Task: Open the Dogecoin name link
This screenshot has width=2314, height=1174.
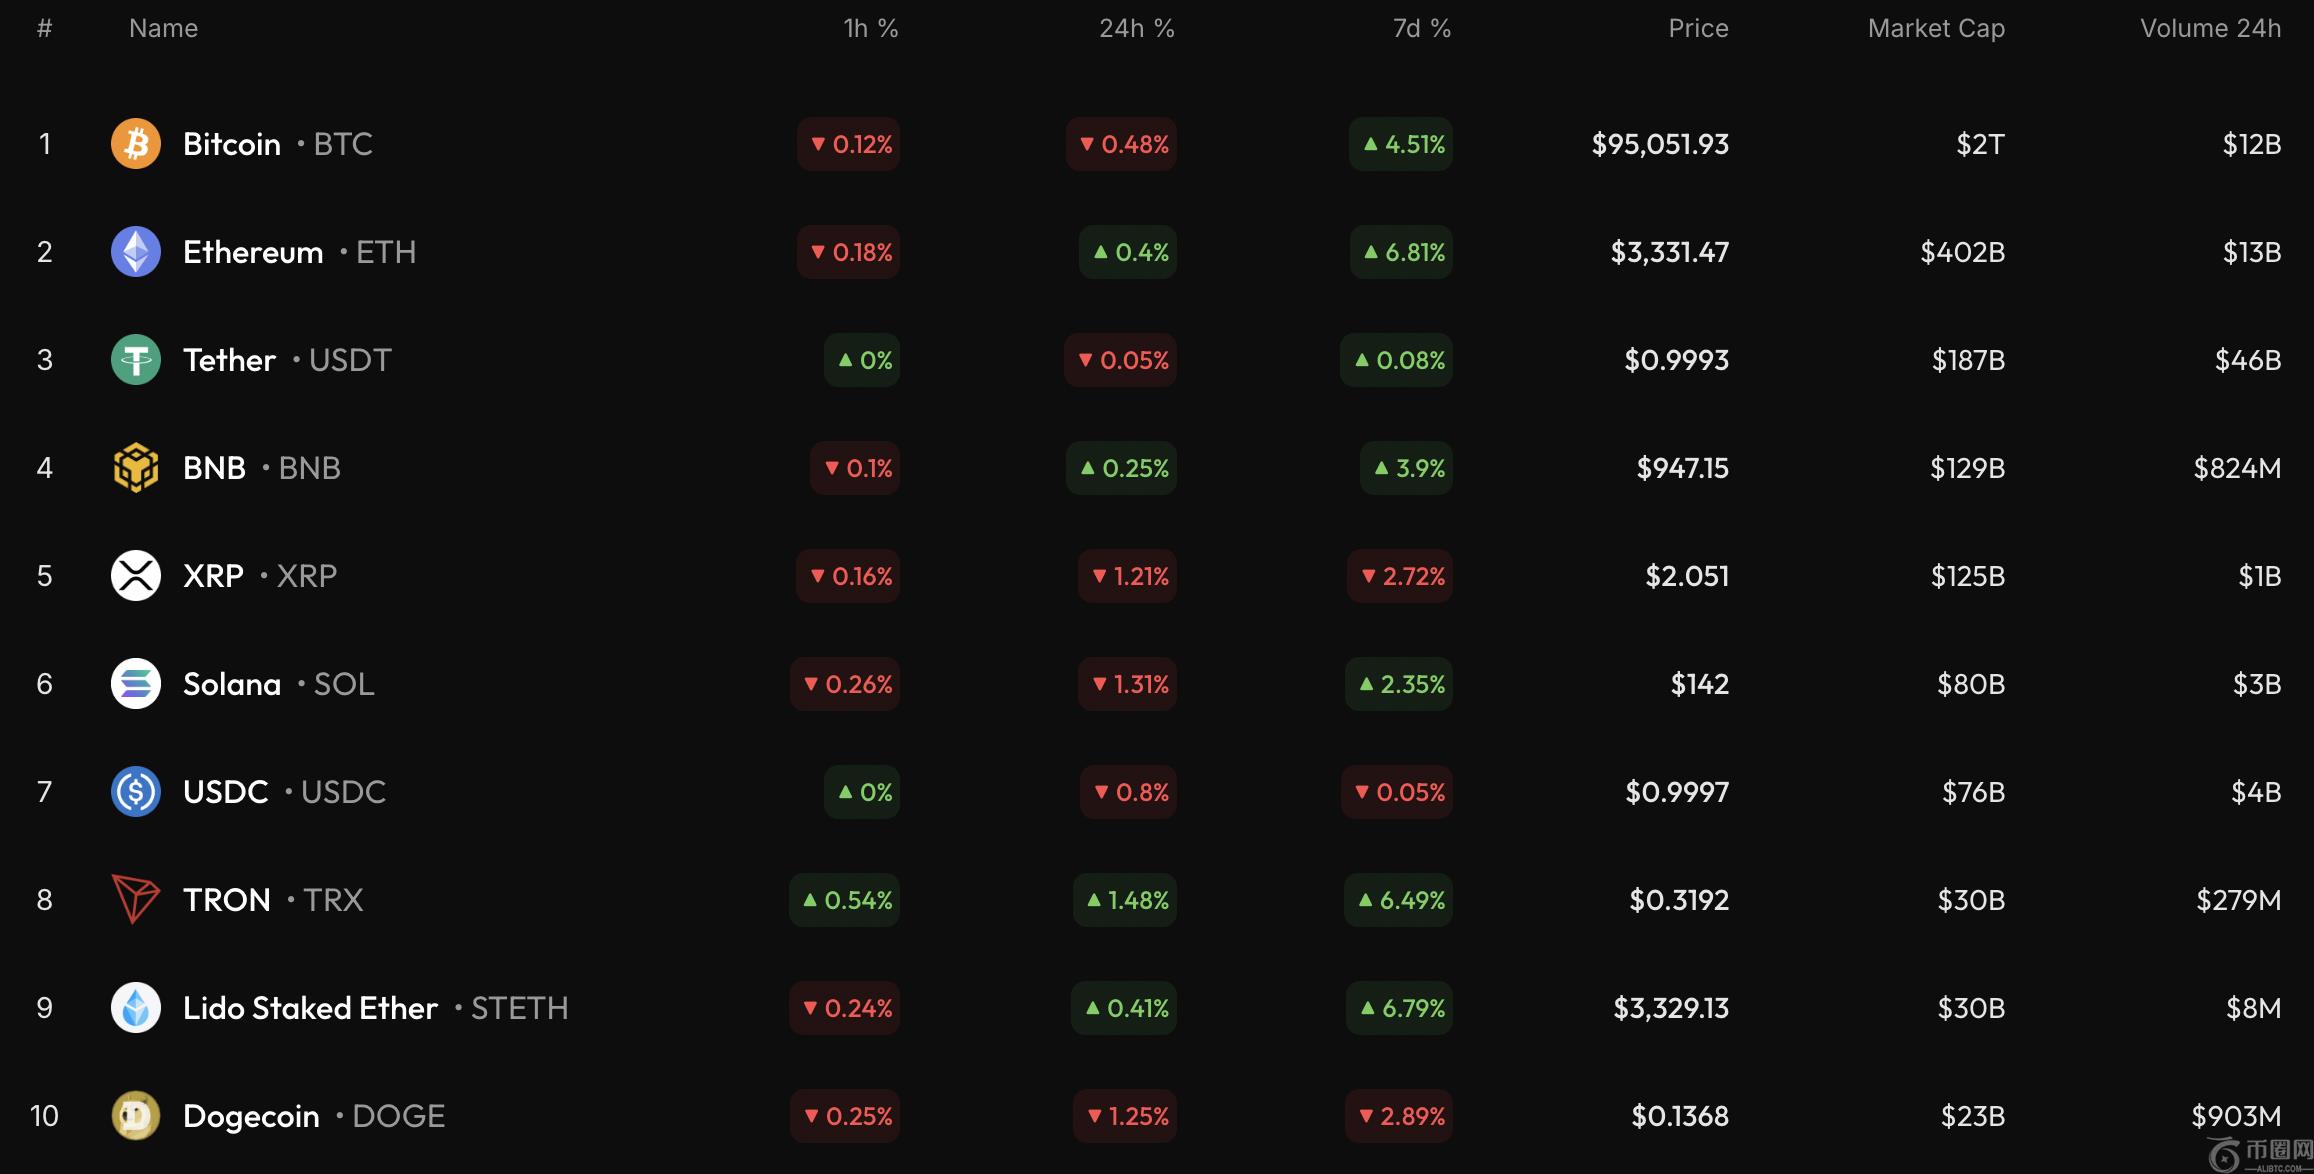Action: [x=251, y=1116]
